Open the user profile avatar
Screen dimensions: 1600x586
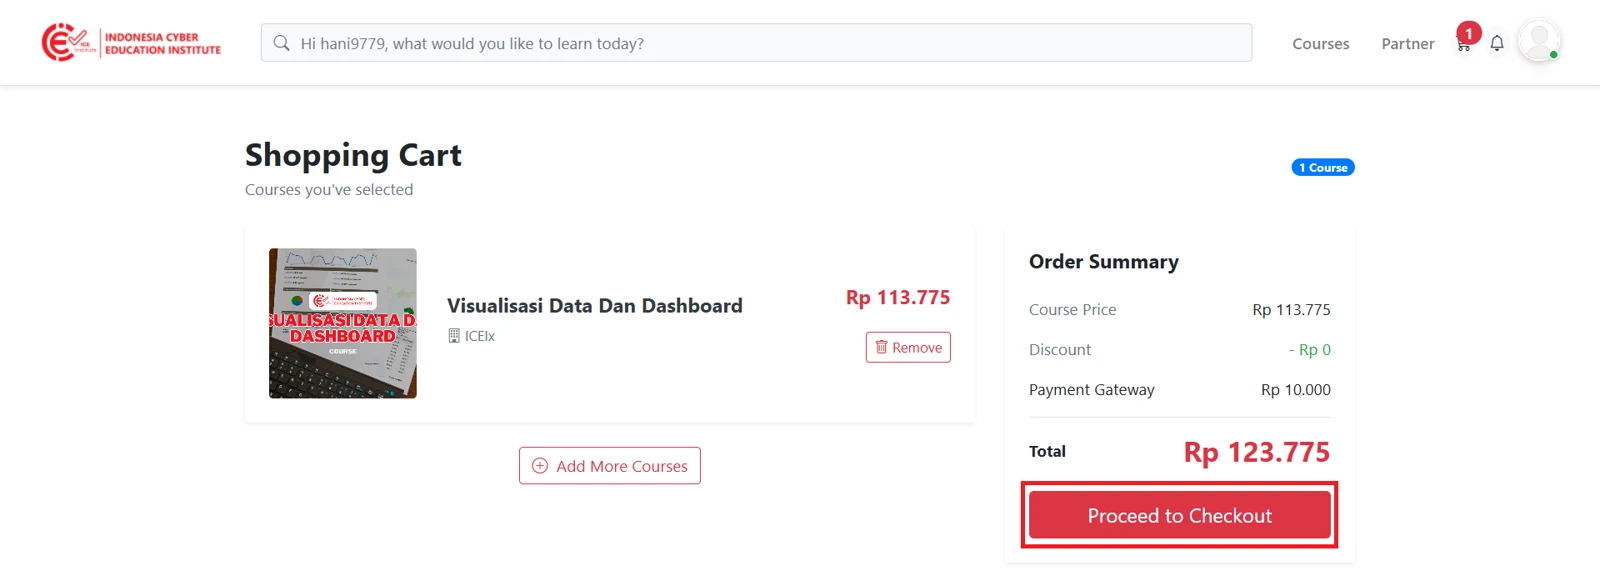1539,42
